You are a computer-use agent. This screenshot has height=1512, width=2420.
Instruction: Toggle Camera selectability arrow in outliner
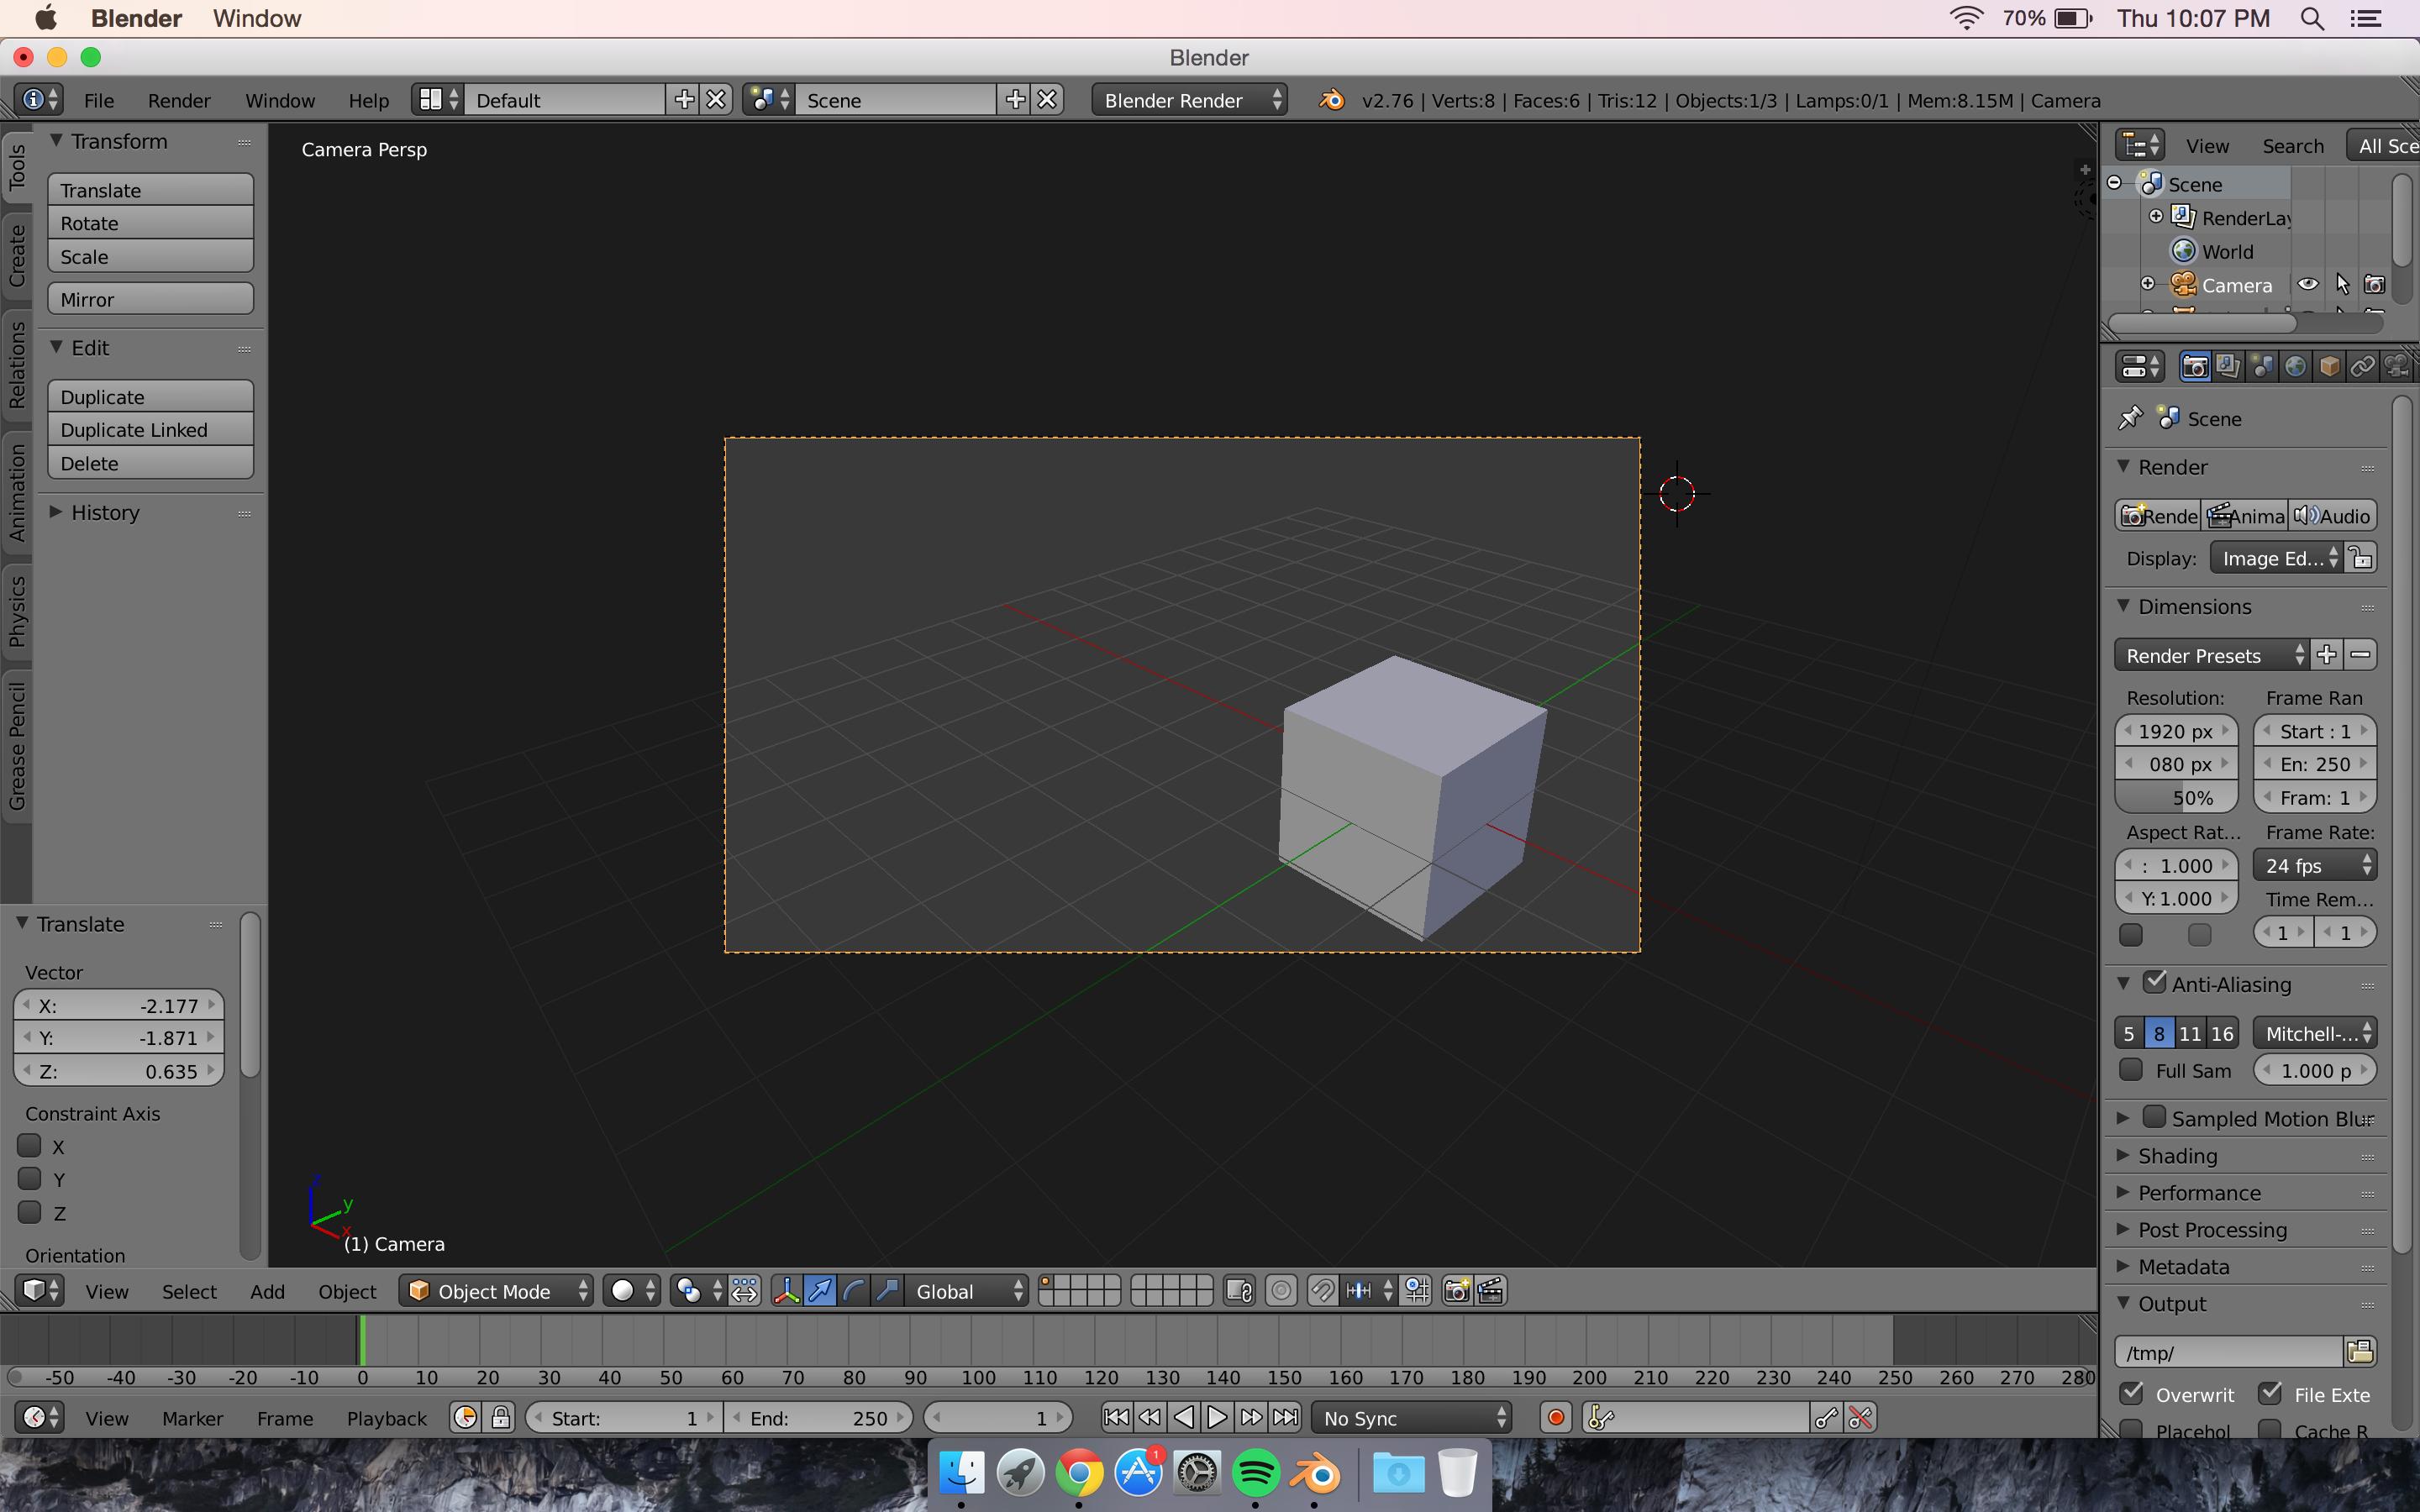coord(2342,285)
